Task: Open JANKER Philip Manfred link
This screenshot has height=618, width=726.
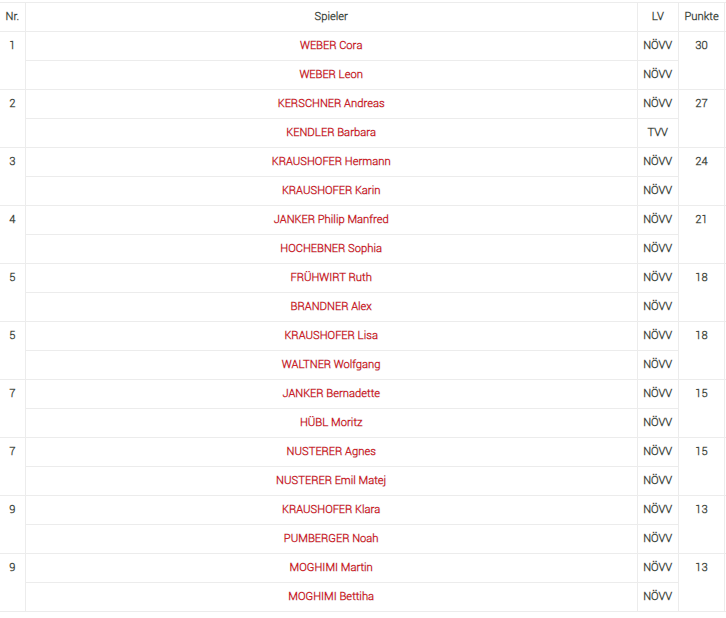Action: point(331,219)
